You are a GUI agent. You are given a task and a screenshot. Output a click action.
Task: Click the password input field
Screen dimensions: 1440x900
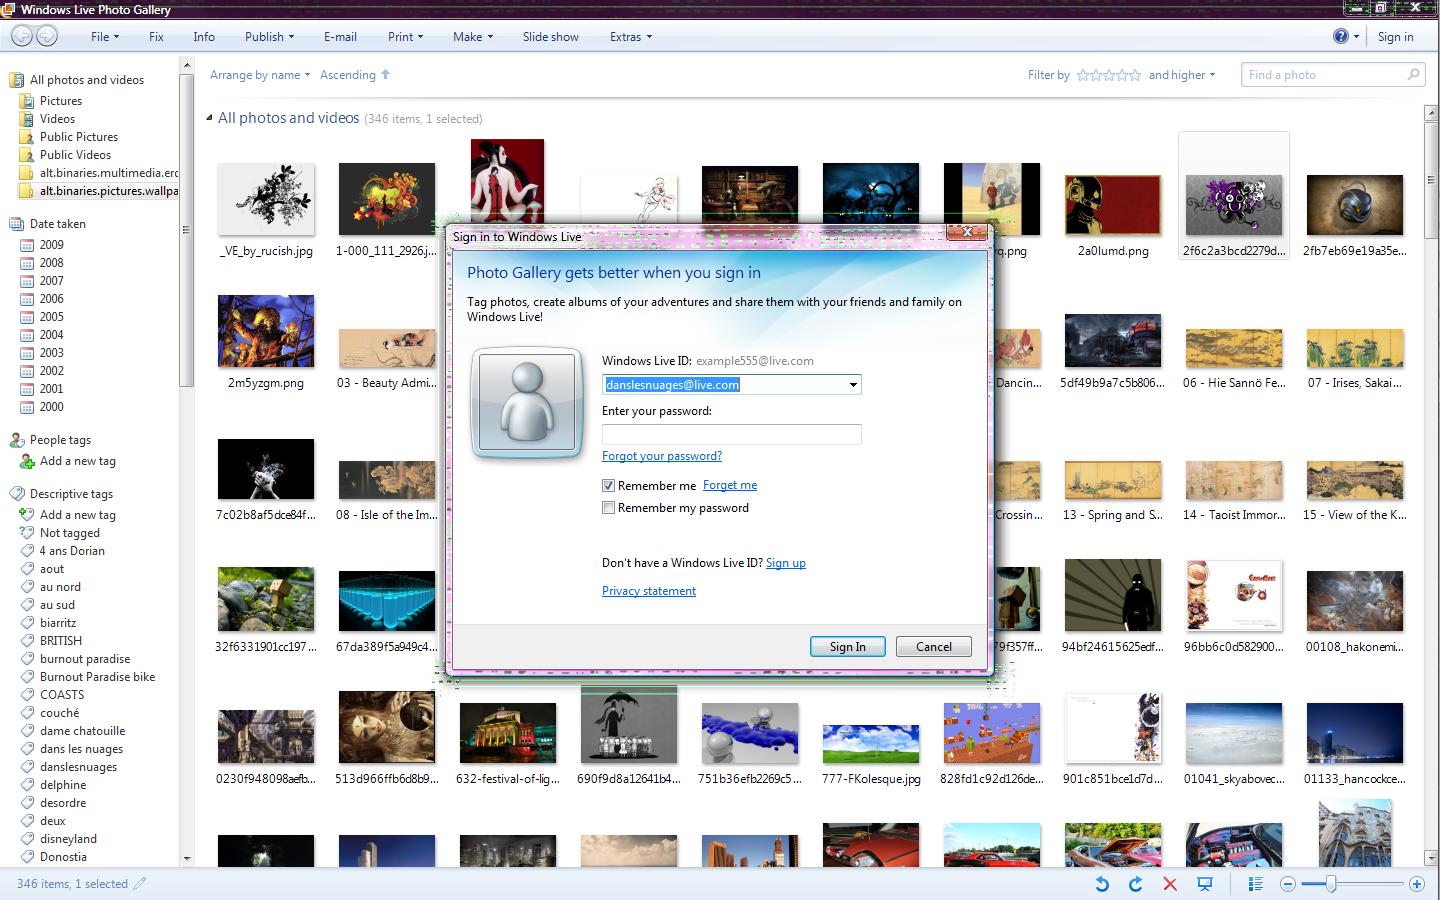pos(731,434)
